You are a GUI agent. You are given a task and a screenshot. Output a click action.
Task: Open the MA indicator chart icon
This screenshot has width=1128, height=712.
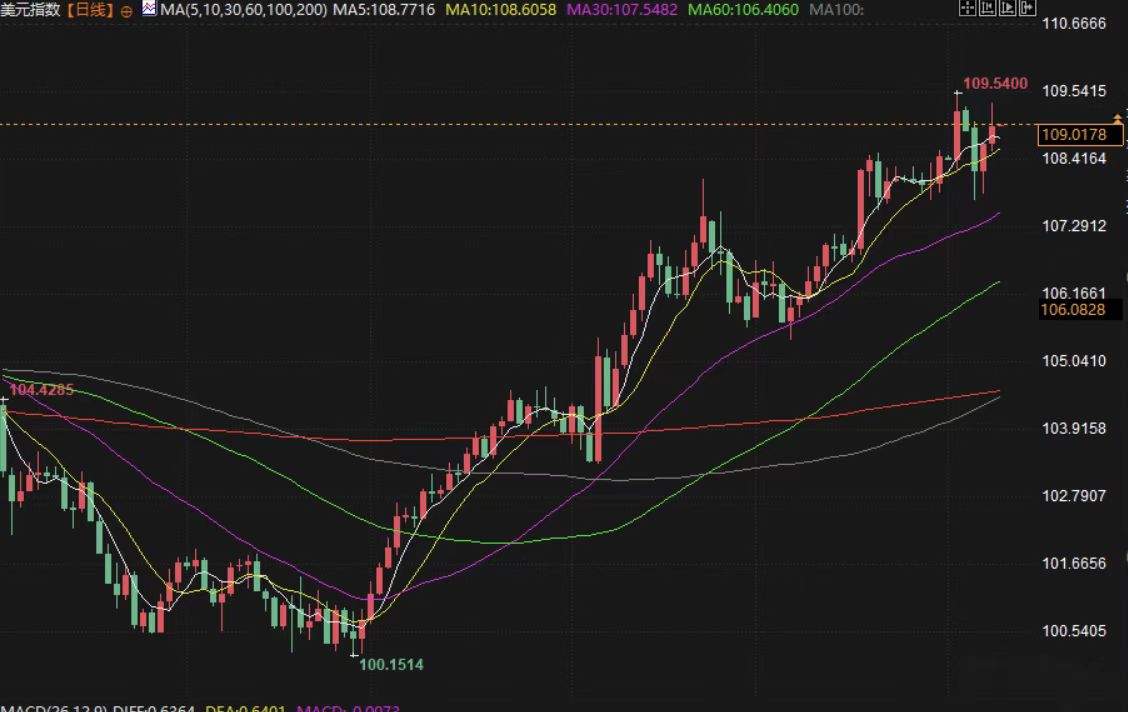click(149, 9)
